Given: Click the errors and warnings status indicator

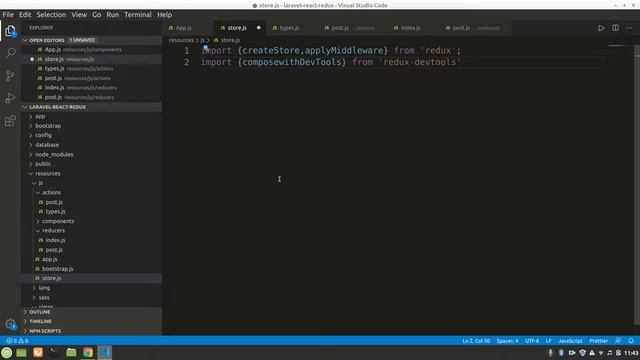Looking at the screenshot, I should [x=17, y=340].
